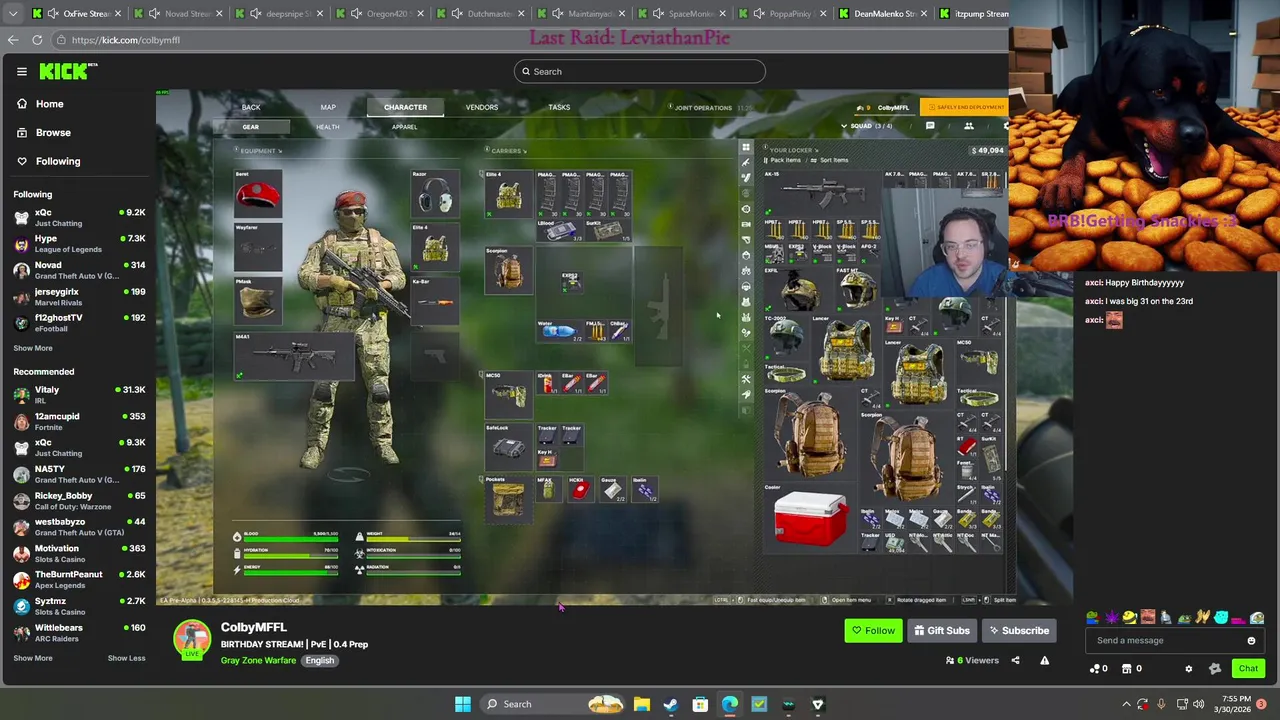
Task: Click the Follow button
Action: click(873, 631)
